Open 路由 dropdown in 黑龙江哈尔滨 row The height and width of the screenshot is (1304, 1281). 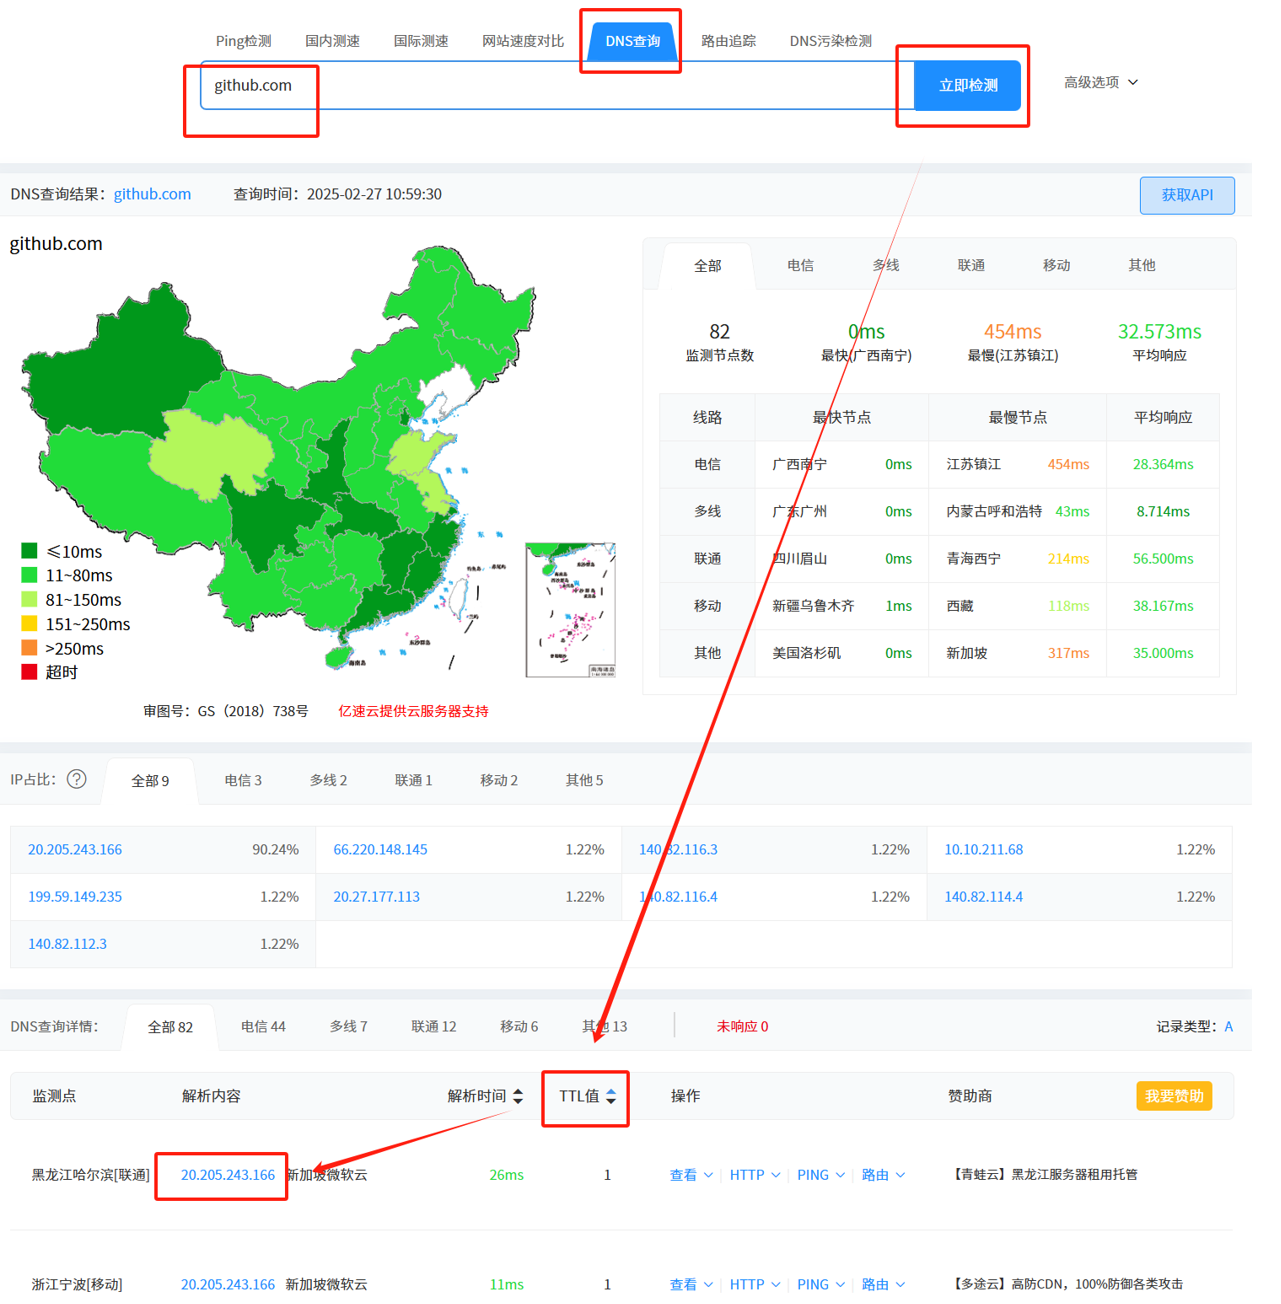pyautogui.click(x=884, y=1175)
